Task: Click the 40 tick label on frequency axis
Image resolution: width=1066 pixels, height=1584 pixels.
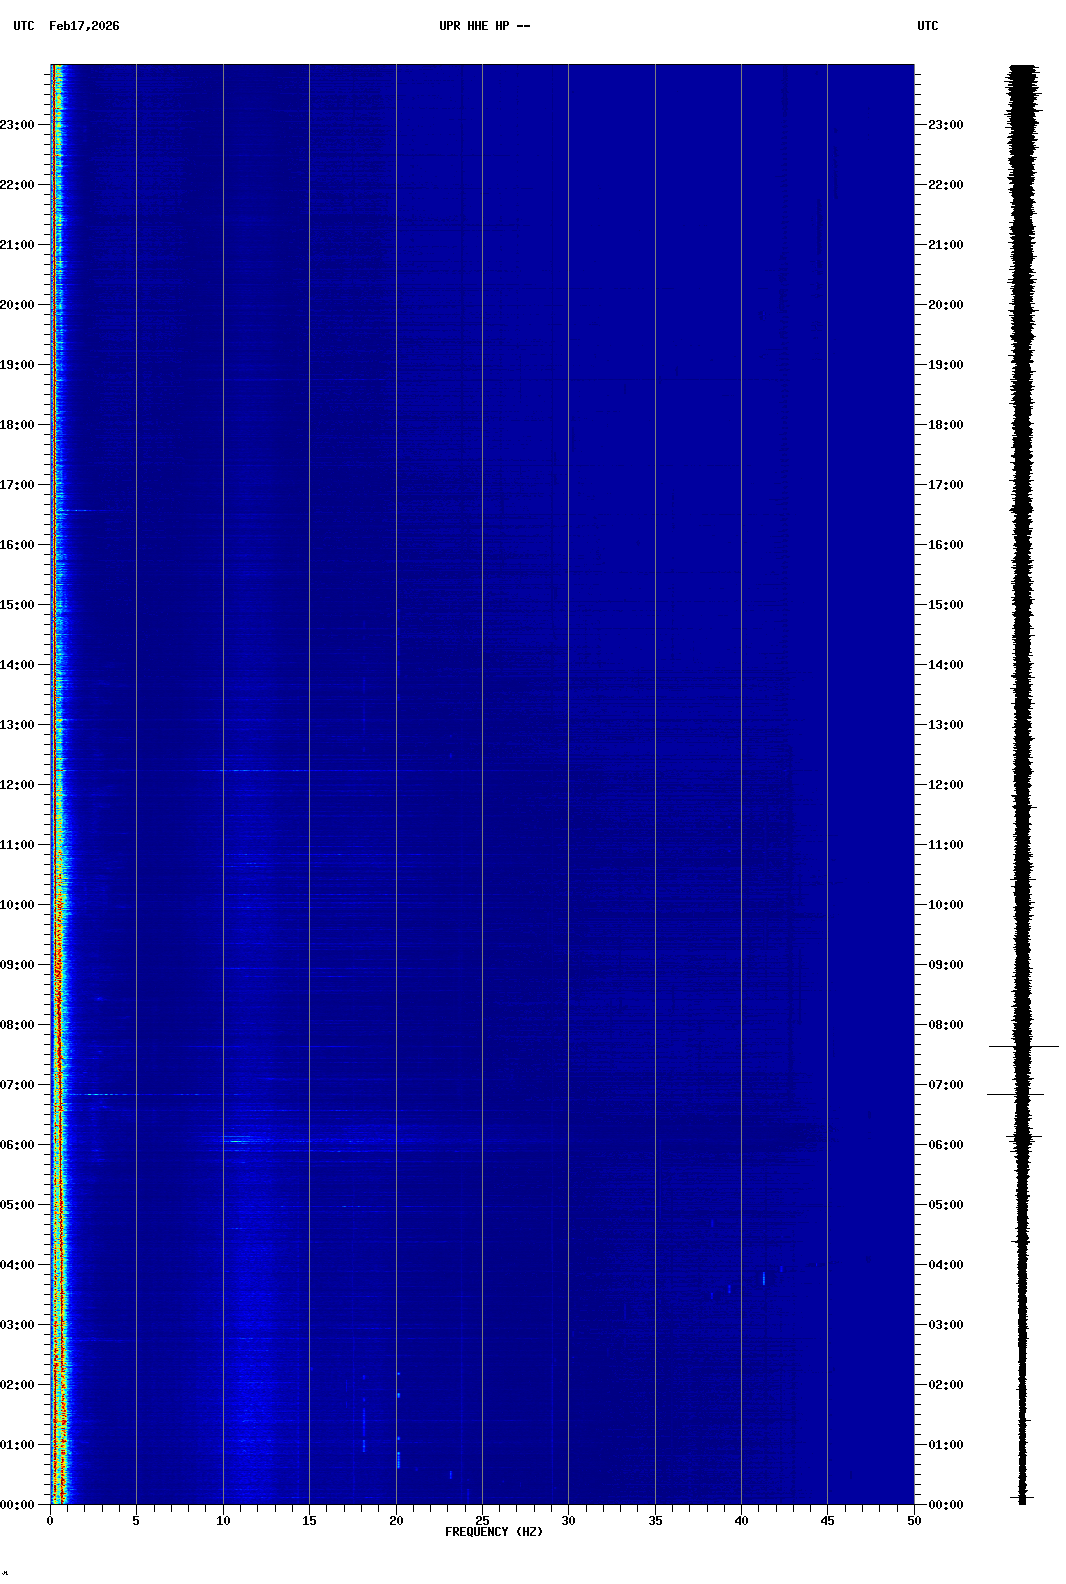Action: coord(741,1521)
